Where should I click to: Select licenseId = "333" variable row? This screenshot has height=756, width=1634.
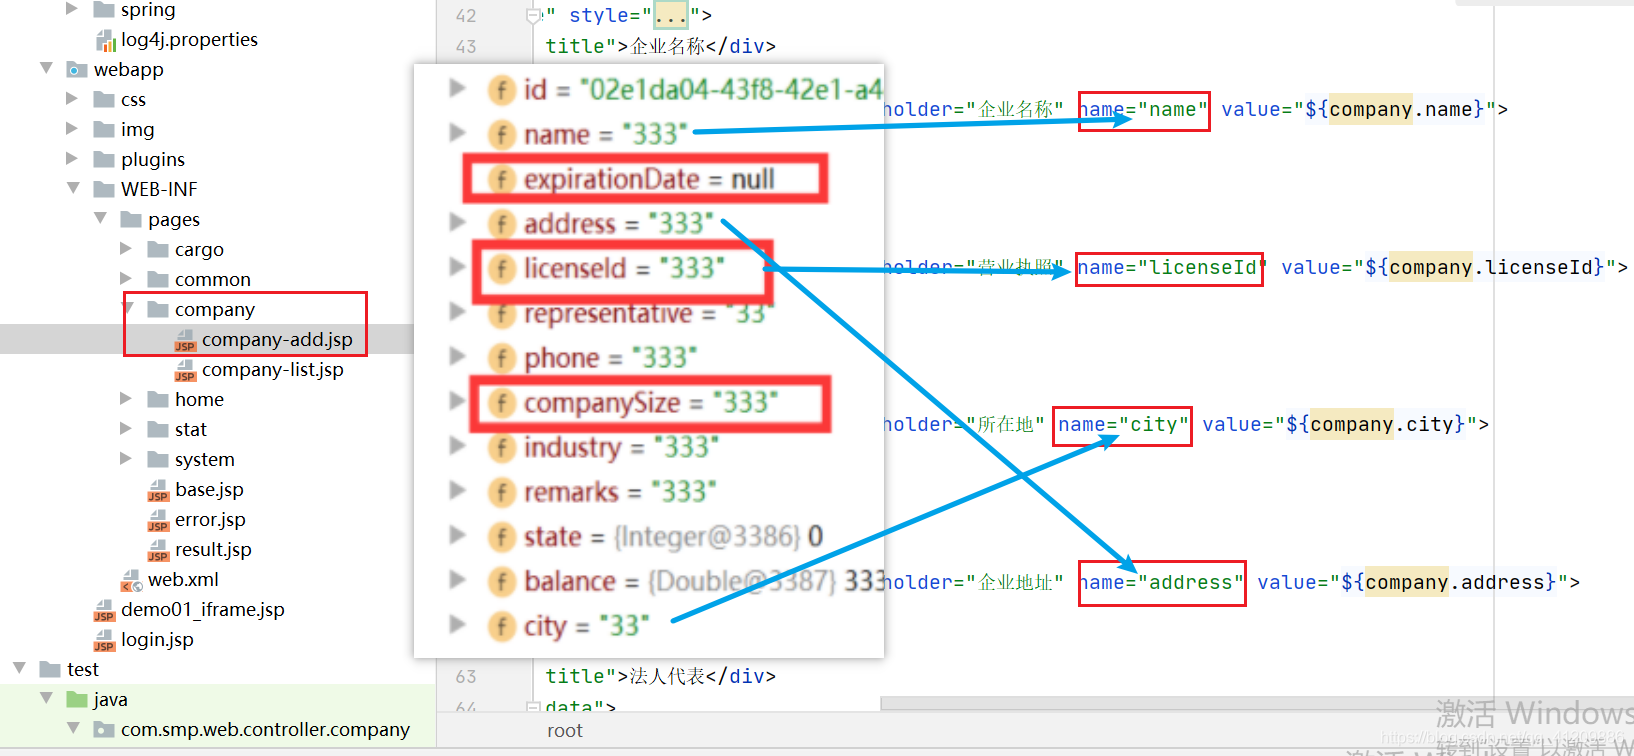pyautogui.click(x=624, y=268)
